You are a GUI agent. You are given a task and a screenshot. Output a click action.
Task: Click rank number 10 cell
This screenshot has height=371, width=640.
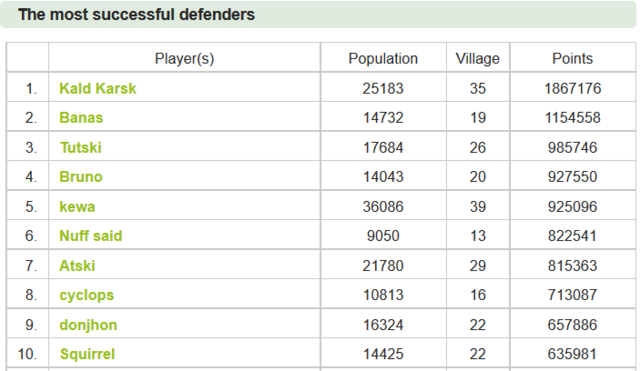tap(27, 354)
